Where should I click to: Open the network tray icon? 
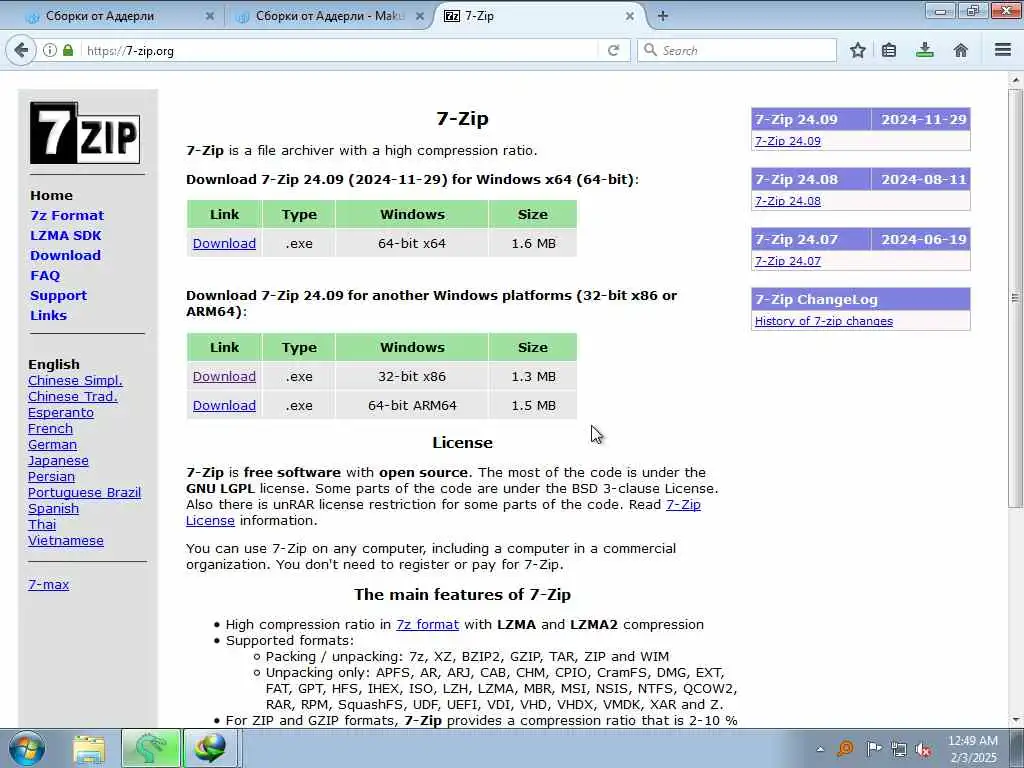point(899,749)
